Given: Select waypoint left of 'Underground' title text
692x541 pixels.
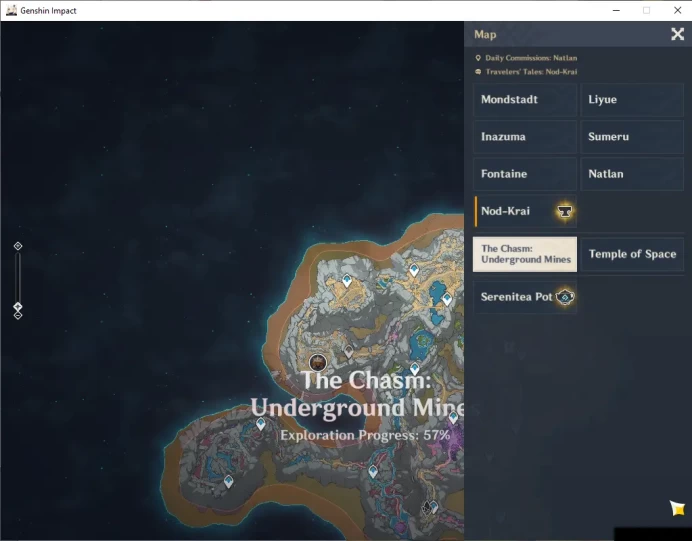Looking at the screenshot, I should click(x=261, y=424).
